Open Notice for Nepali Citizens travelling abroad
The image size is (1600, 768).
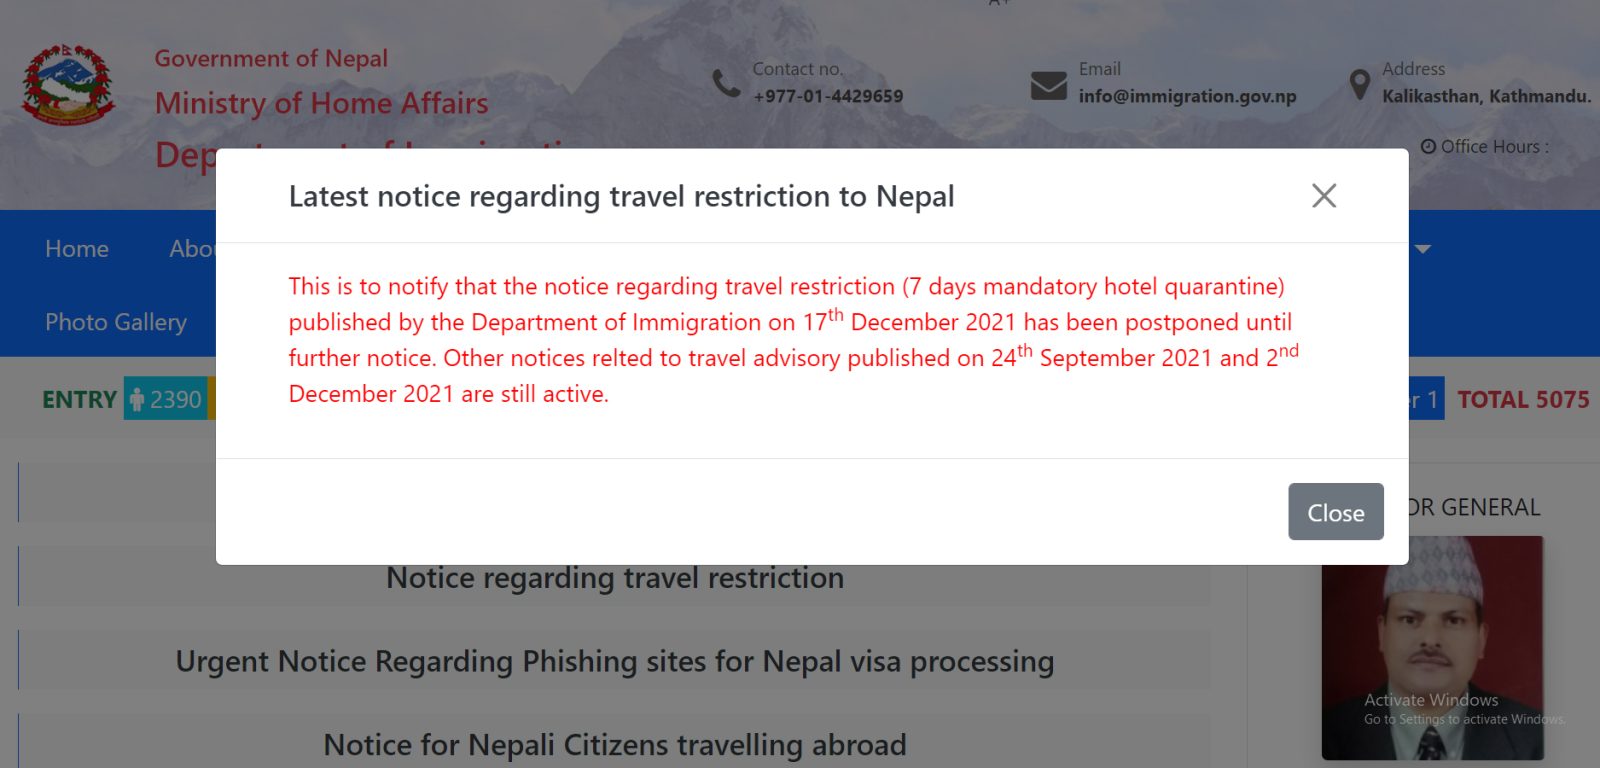[x=615, y=745]
